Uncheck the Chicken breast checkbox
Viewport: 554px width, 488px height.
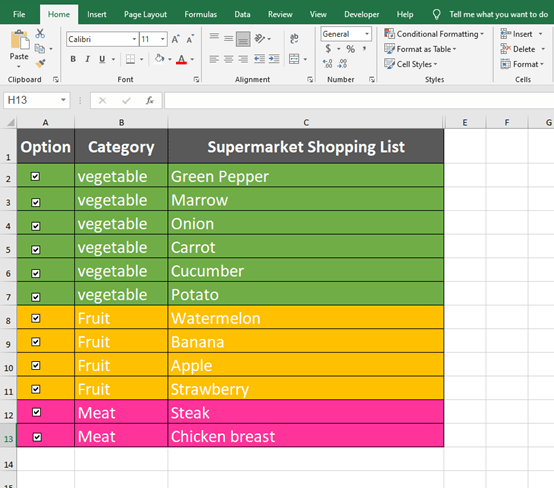pos(37,437)
